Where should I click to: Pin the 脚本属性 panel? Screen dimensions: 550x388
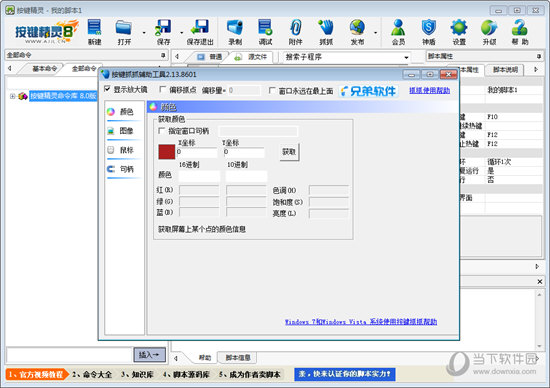[539, 56]
